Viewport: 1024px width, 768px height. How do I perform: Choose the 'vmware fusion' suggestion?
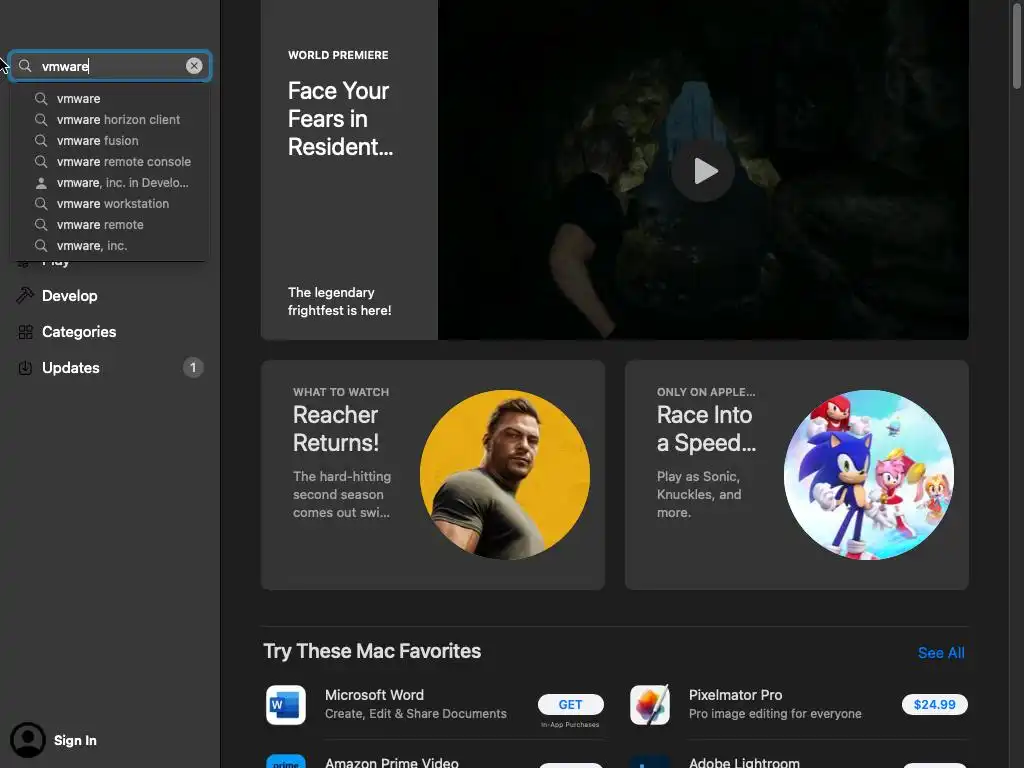(110, 140)
